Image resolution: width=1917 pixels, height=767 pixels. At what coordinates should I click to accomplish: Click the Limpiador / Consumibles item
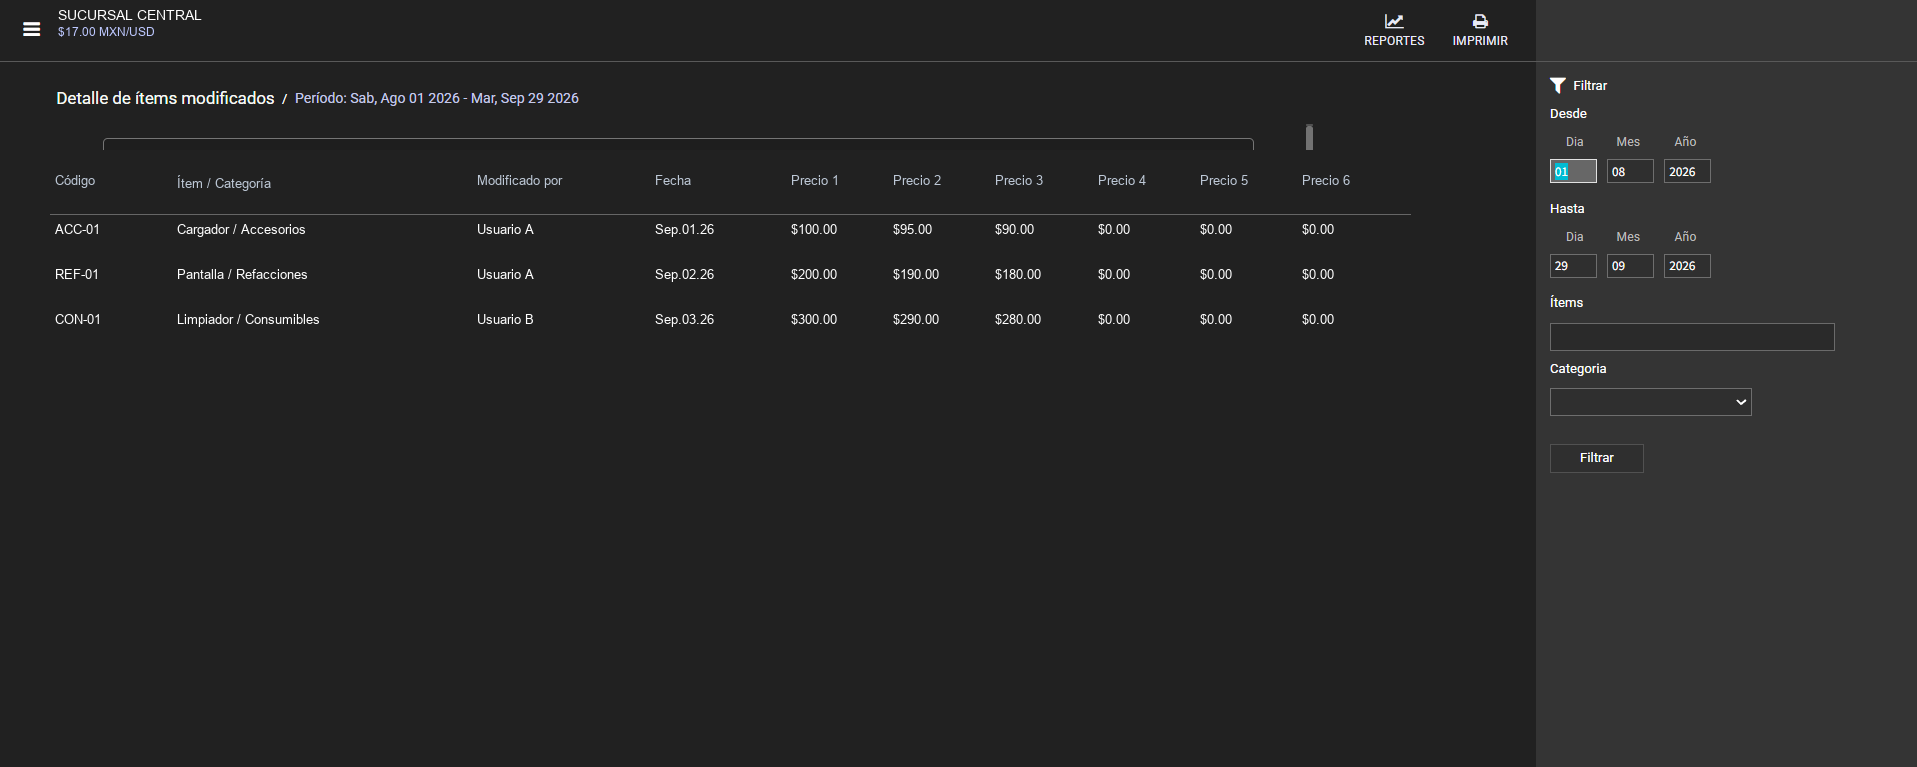point(248,320)
